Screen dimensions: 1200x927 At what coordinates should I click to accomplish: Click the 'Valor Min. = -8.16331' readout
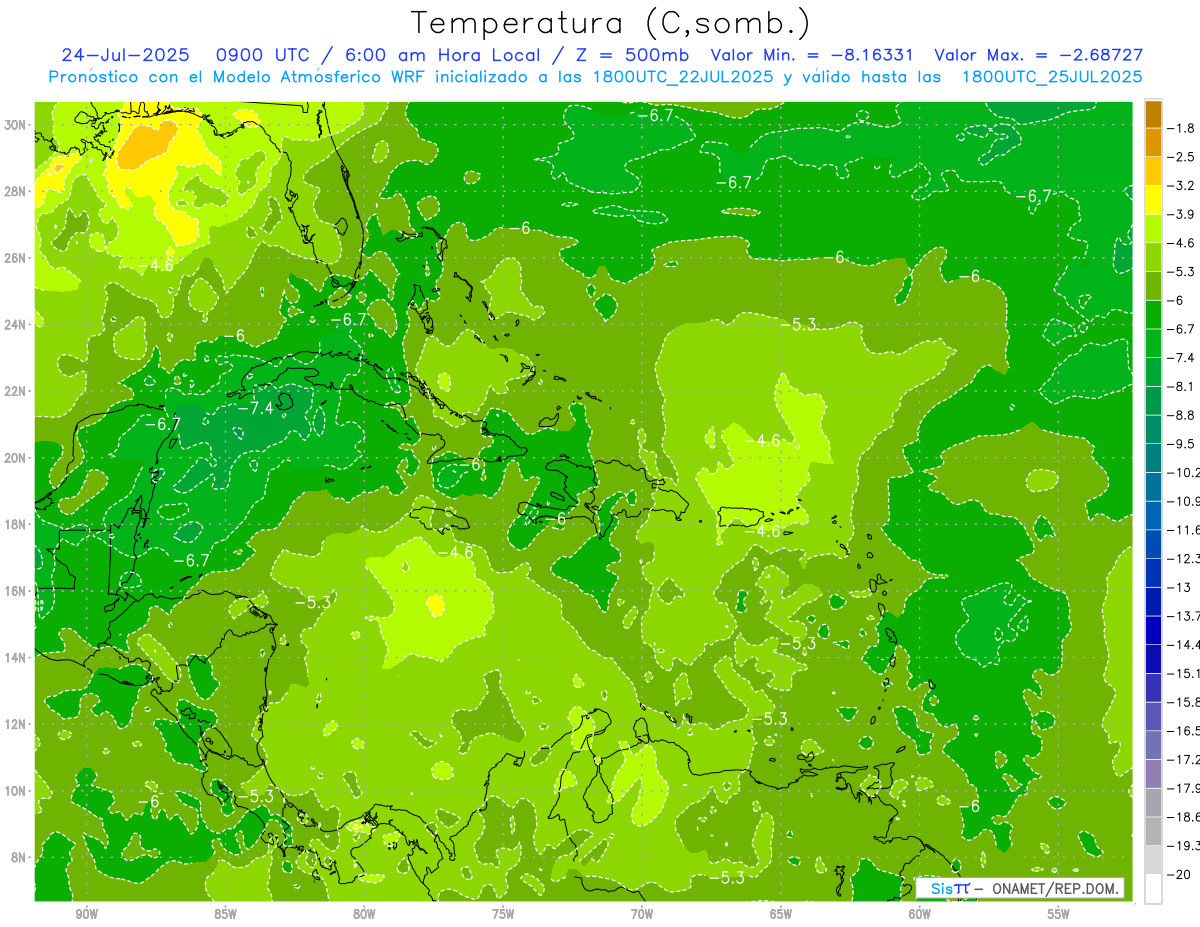click(811, 55)
